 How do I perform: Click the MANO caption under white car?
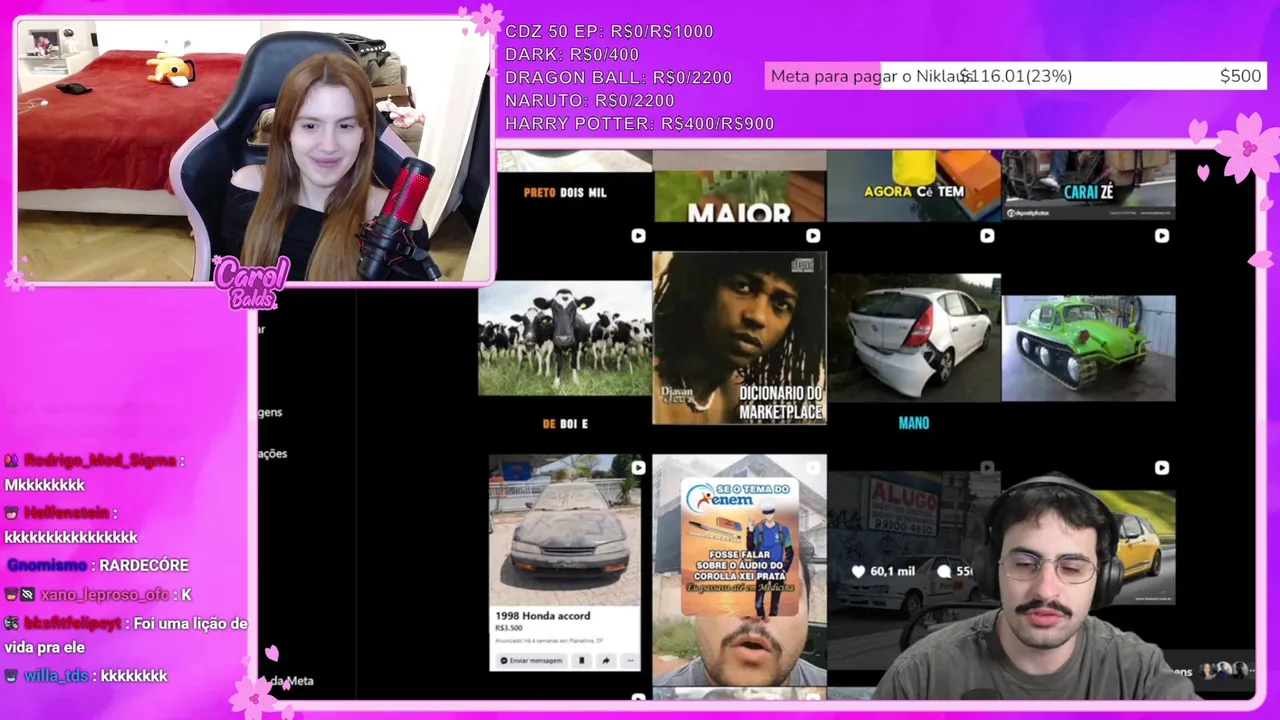coord(914,423)
